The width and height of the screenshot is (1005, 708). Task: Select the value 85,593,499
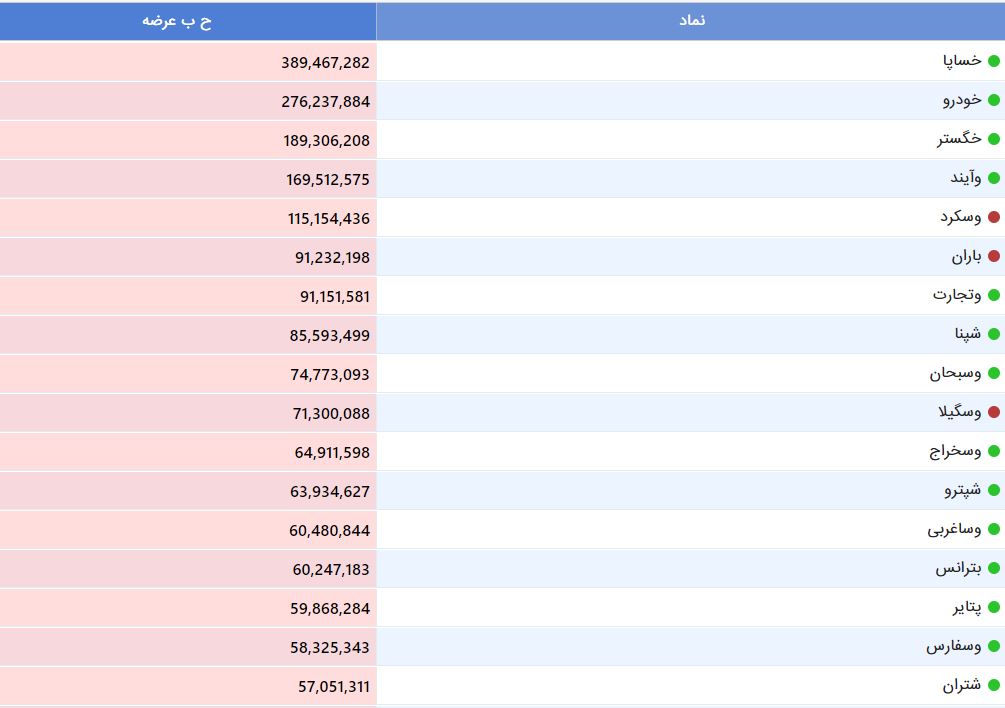(330, 336)
